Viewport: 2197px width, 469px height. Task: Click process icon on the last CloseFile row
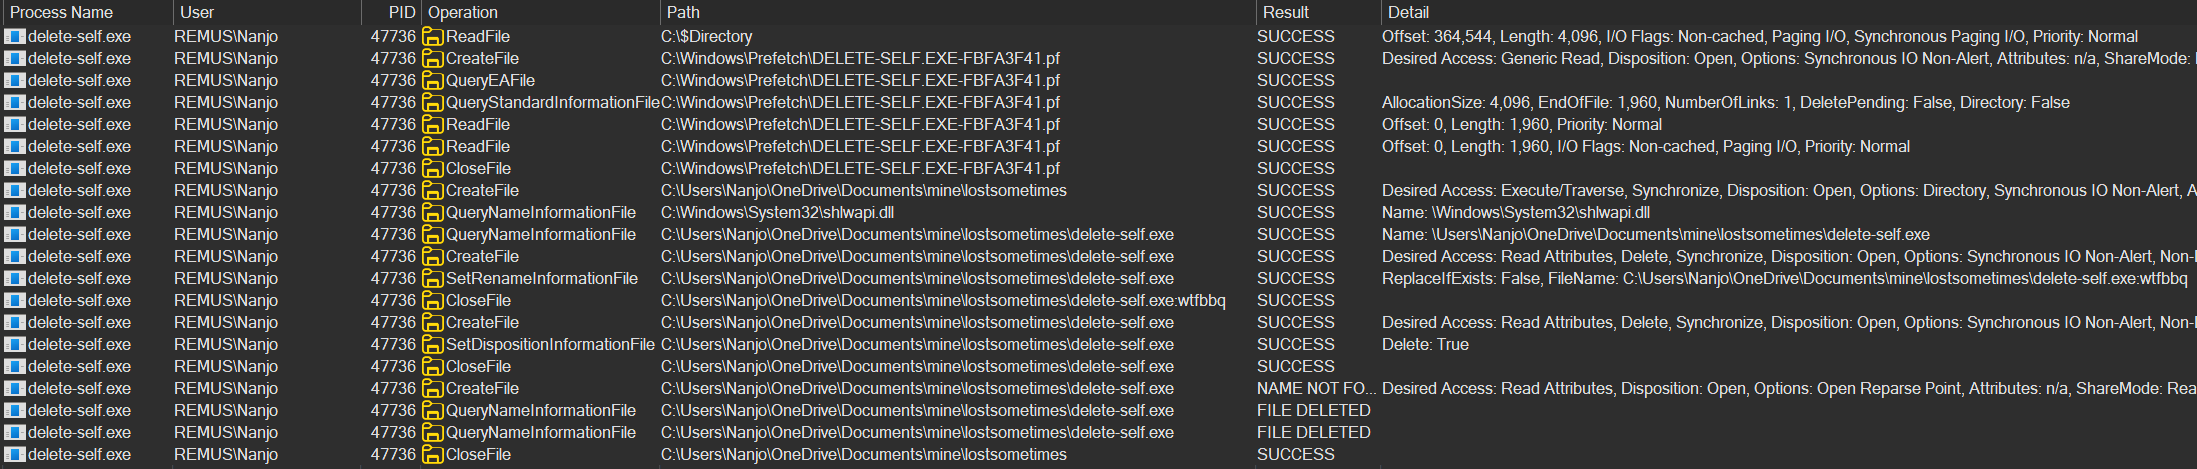tap(15, 454)
